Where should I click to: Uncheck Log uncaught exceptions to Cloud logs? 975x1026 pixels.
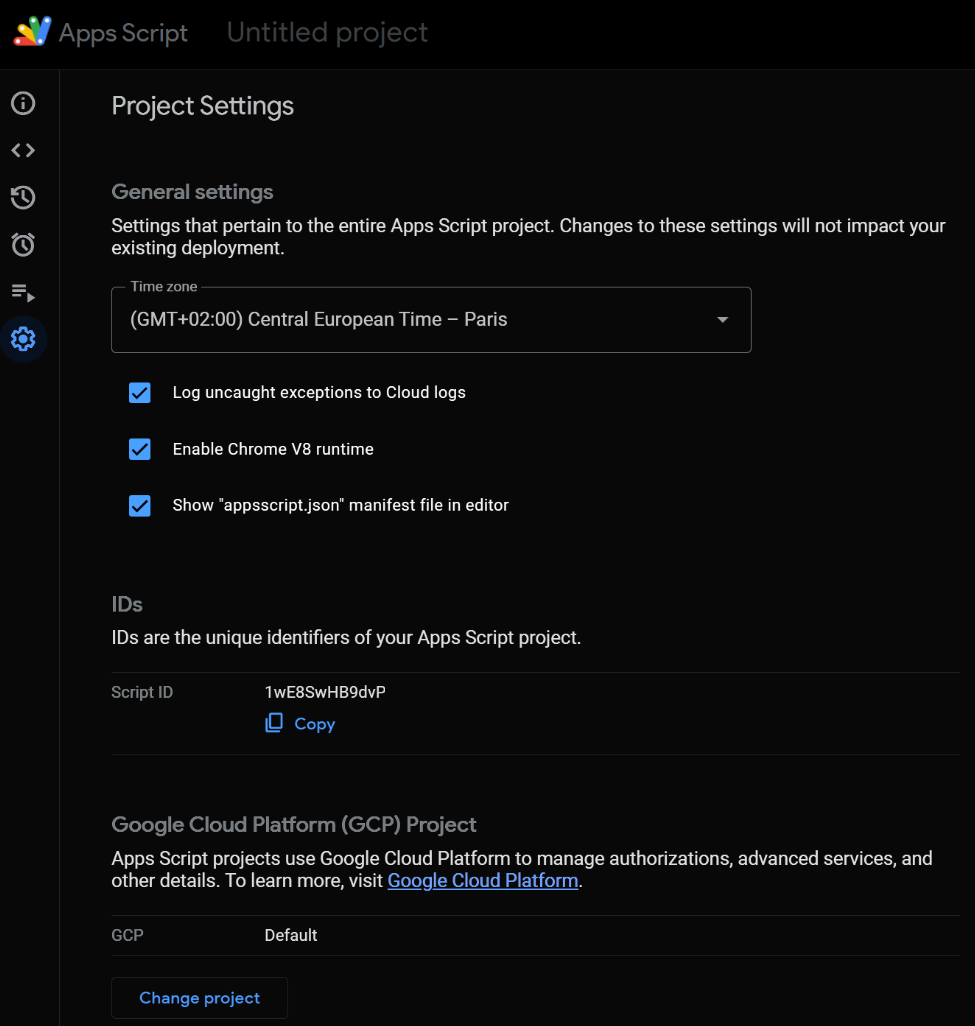click(x=140, y=393)
